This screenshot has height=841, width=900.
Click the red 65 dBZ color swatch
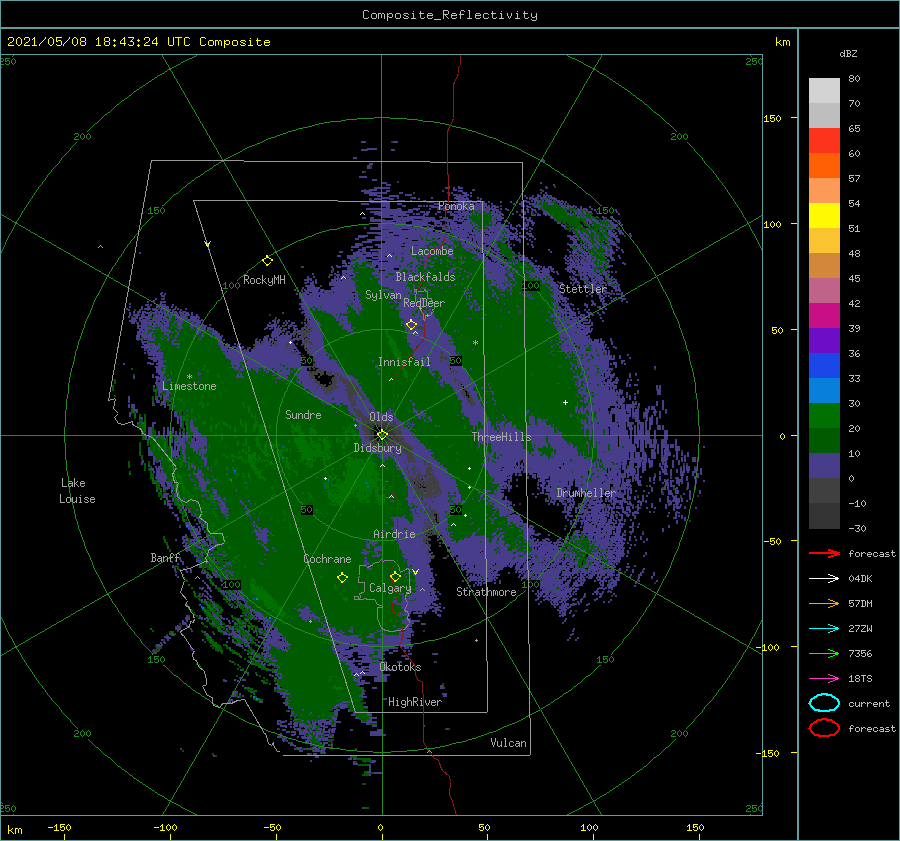(824, 141)
